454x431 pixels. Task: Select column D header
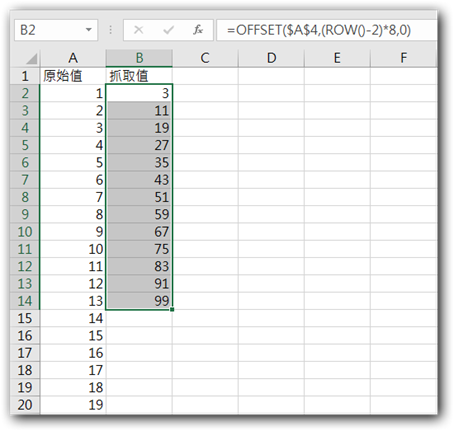[271, 58]
